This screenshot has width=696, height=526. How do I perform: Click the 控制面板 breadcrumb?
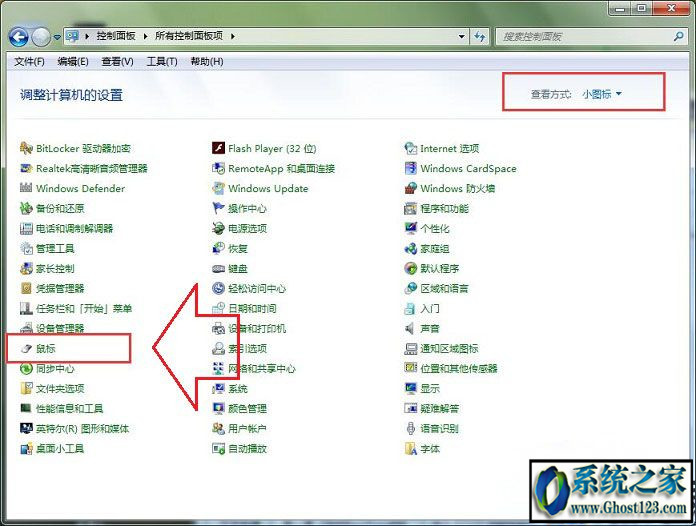pyautogui.click(x=116, y=36)
